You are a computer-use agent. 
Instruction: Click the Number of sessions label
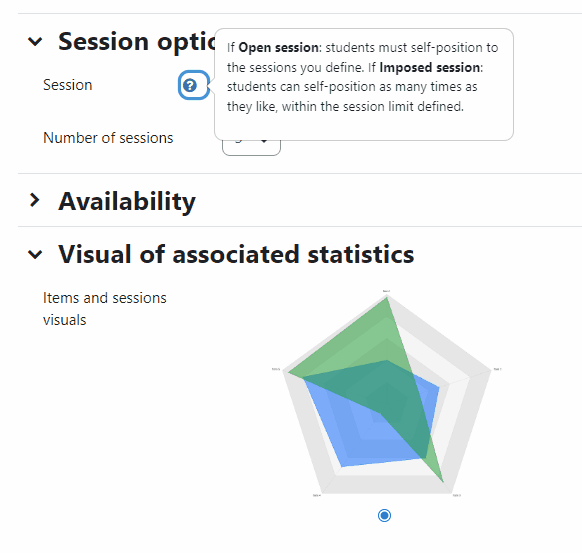click(108, 138)
